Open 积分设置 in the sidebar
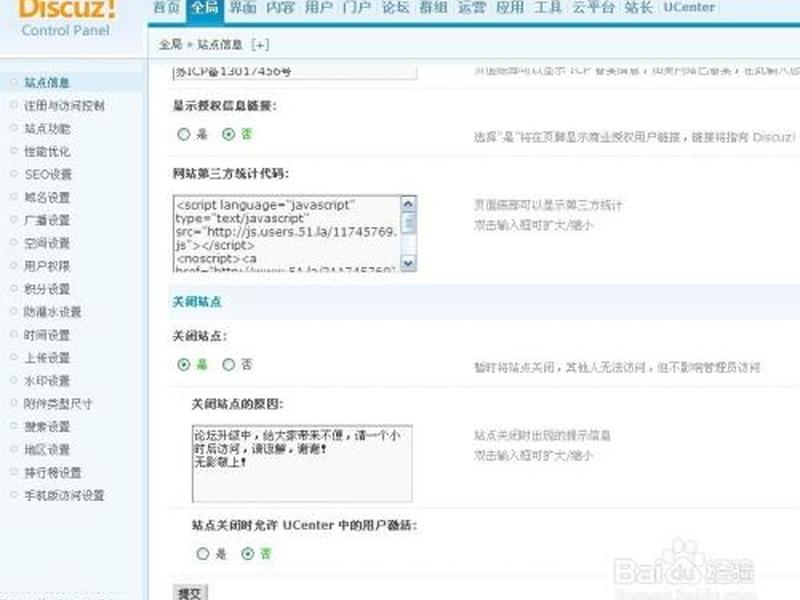 click(x=47, y=289)
